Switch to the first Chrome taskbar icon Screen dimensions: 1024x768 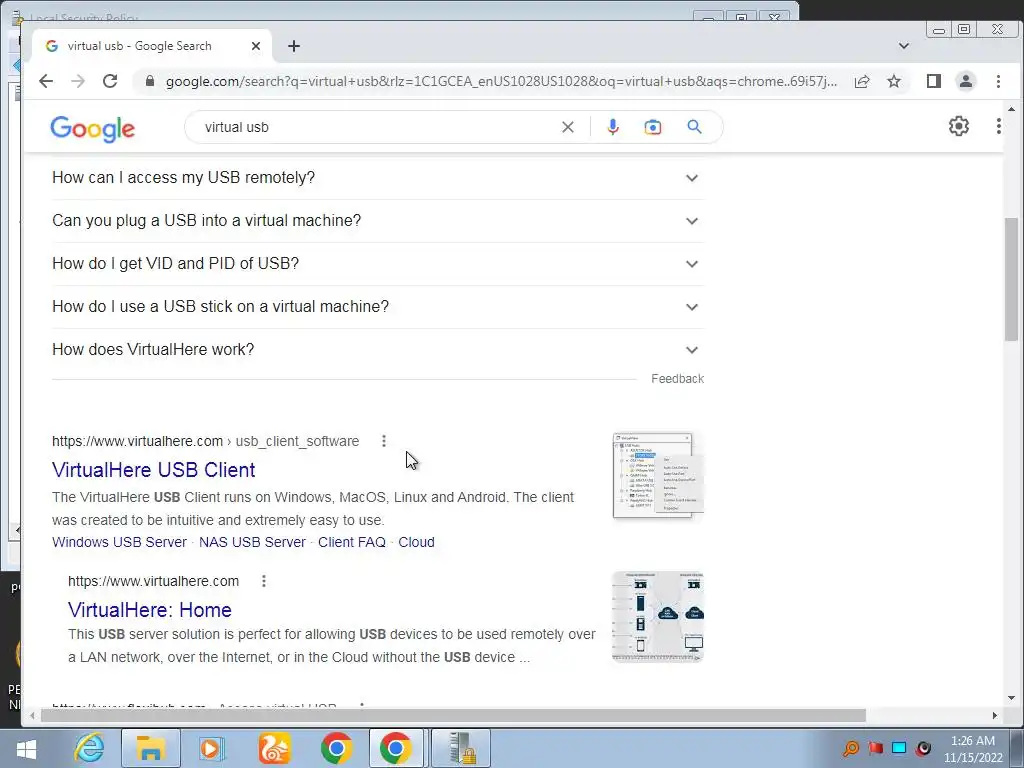click(x=336, y=748)
